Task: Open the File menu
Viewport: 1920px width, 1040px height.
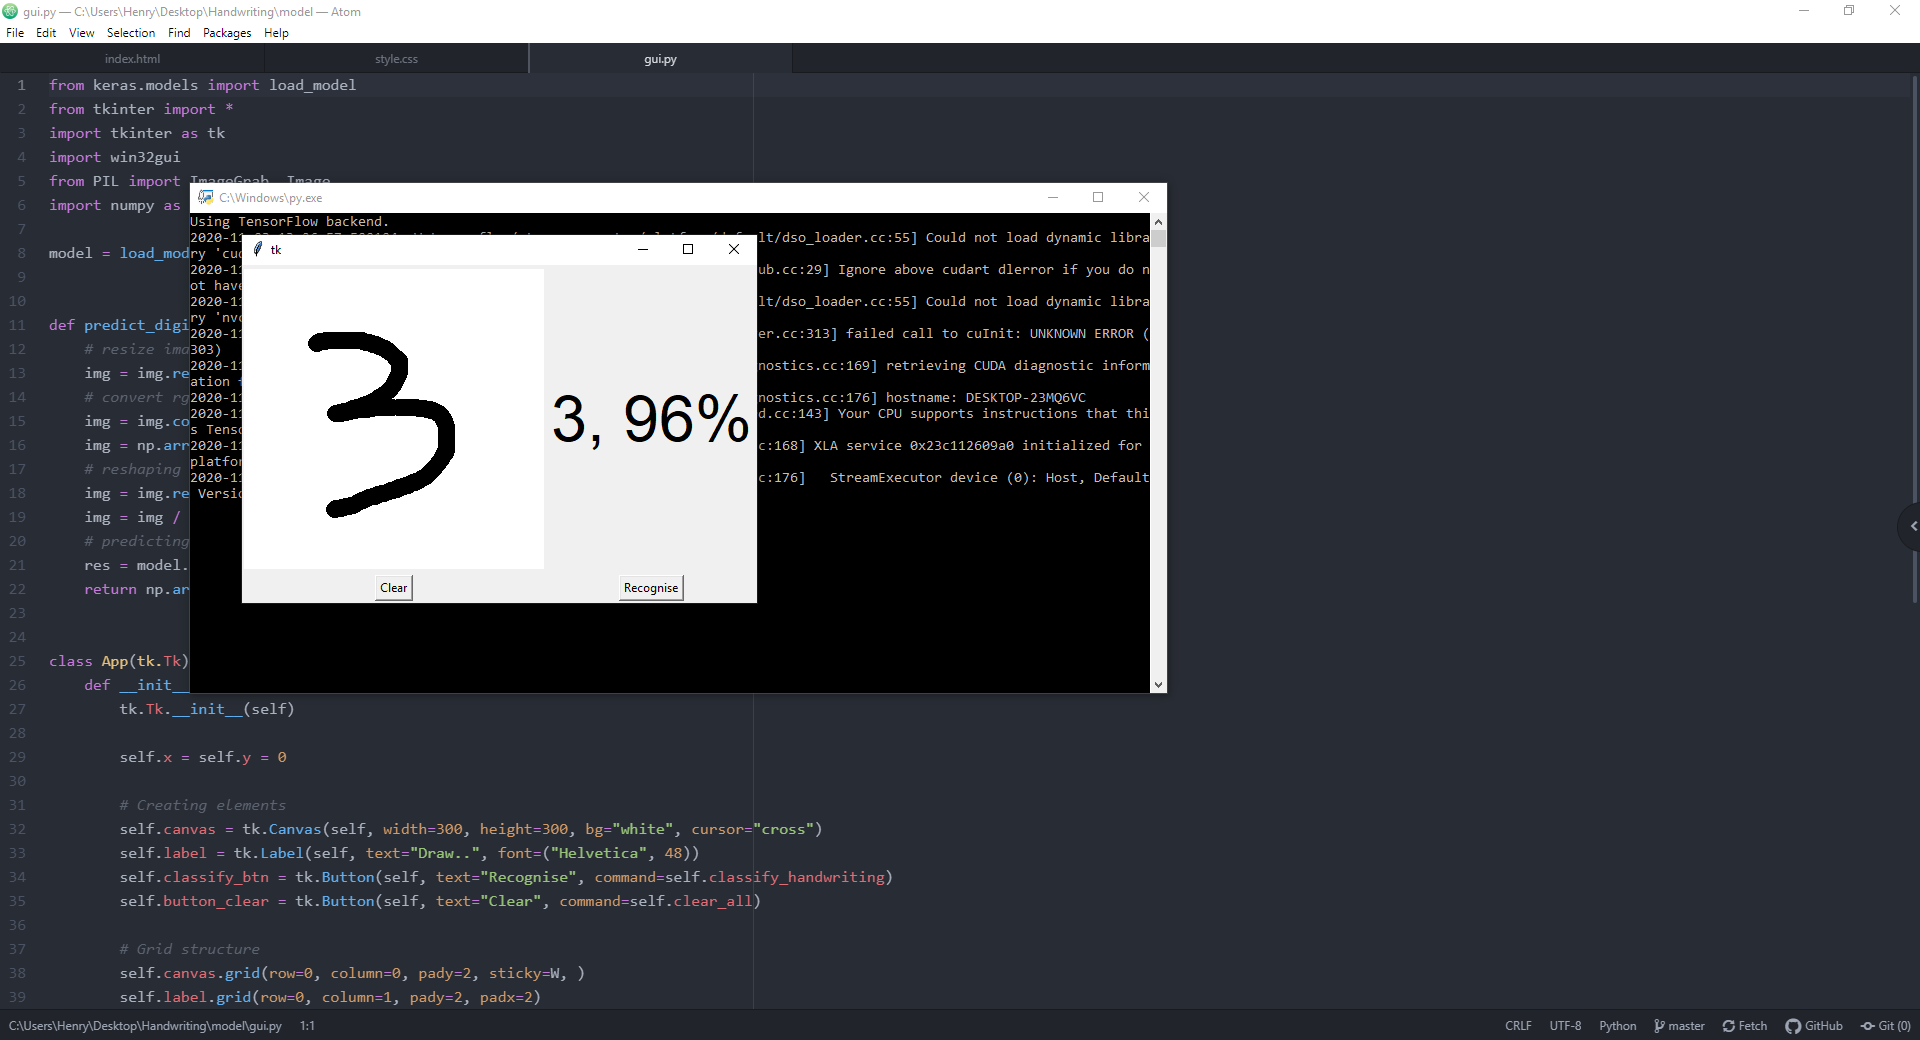Action: [15, 33]
